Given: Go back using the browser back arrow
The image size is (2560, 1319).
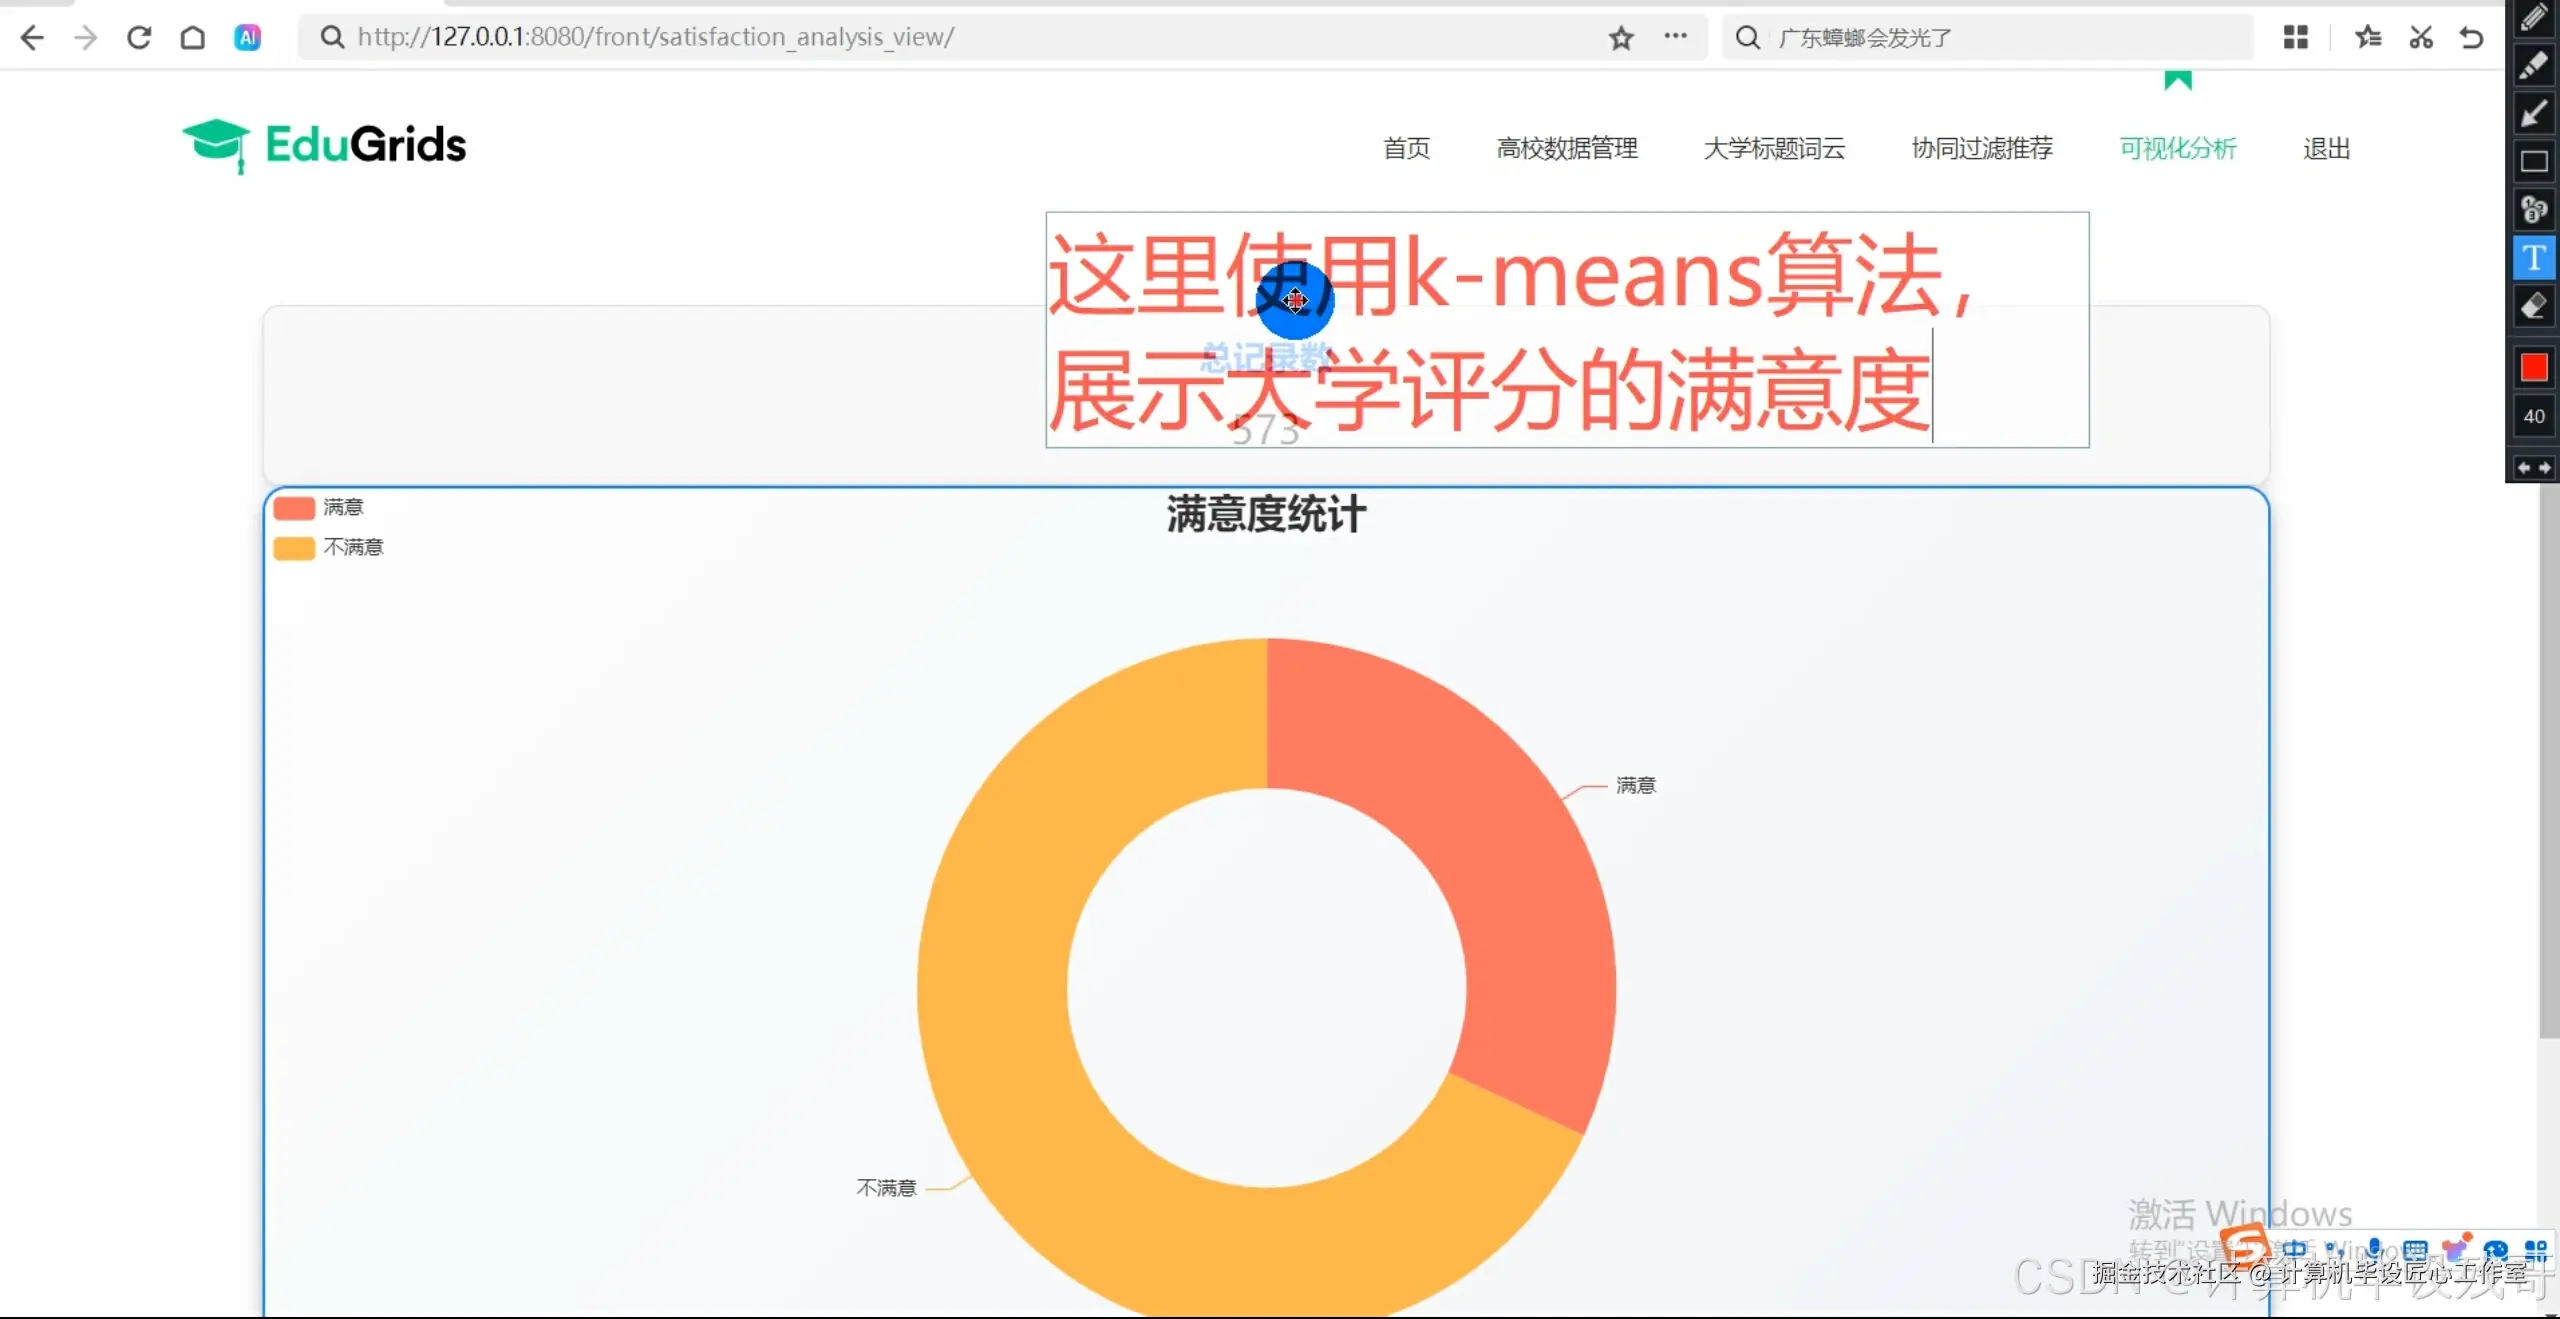Looking at the screenshot, I should tap(32, 38).
